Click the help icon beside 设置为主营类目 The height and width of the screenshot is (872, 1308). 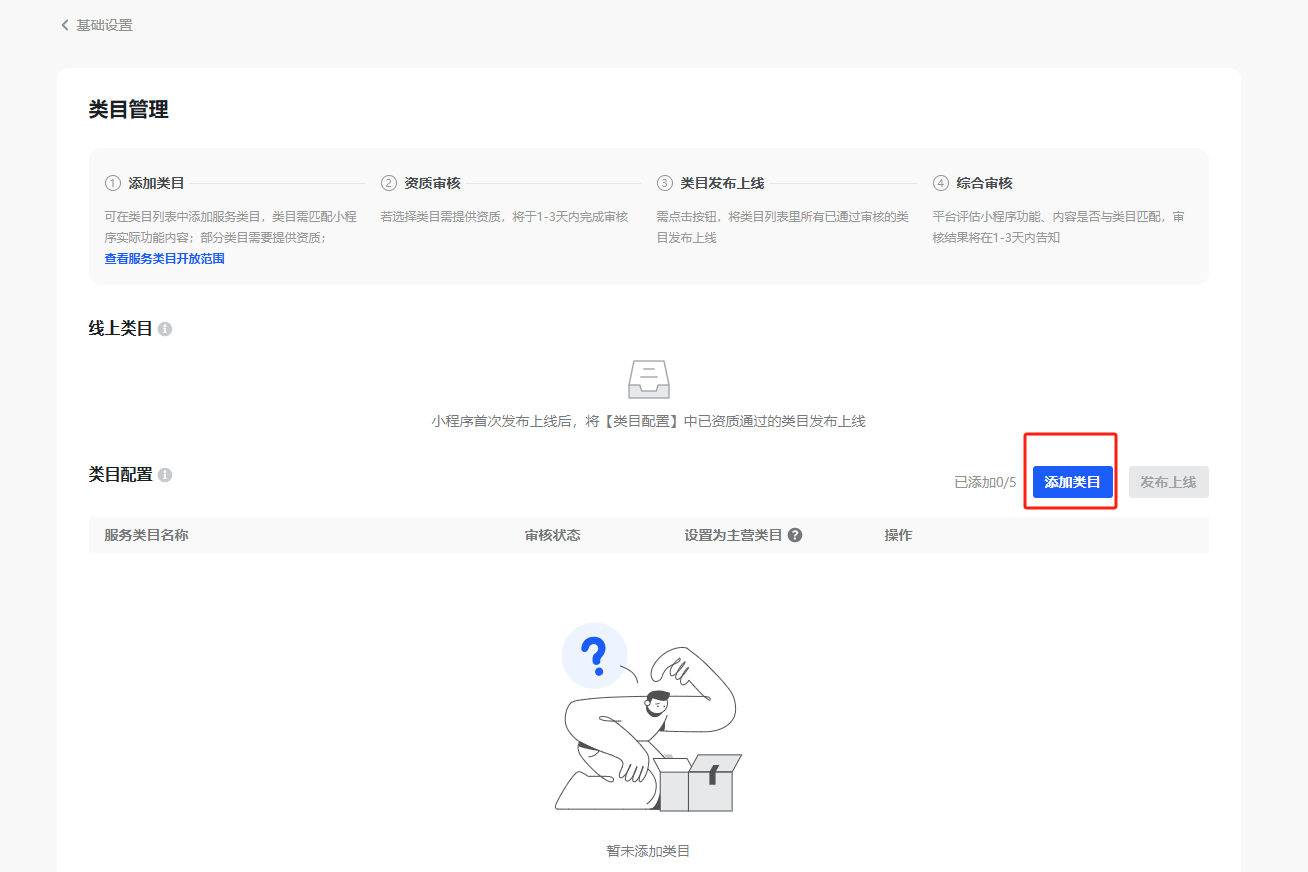(795, 535)
